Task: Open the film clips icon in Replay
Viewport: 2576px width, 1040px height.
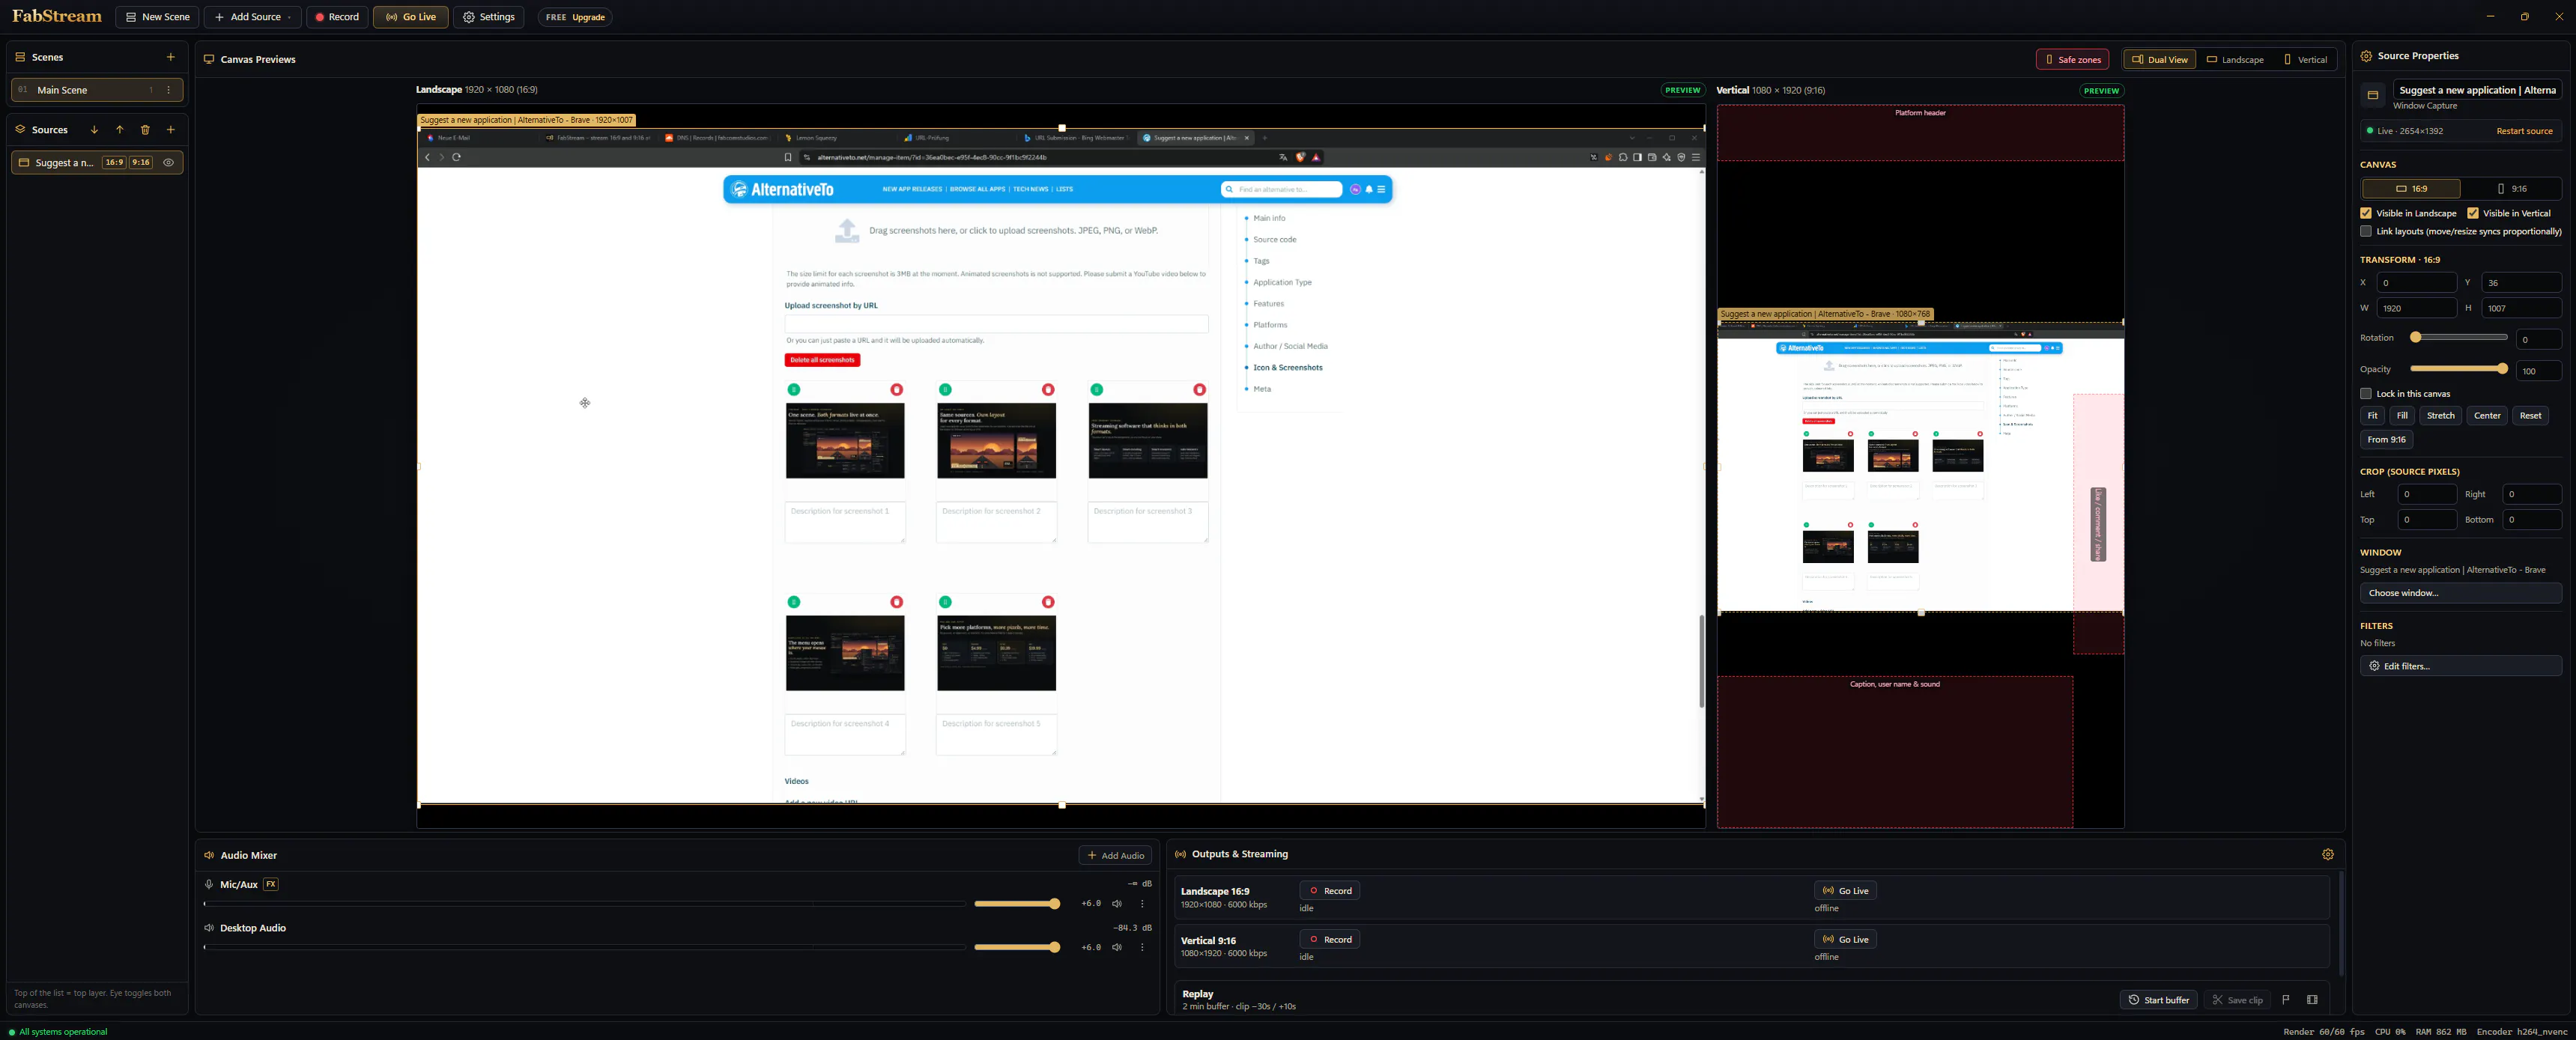Action: click(x=2312, y=999)
